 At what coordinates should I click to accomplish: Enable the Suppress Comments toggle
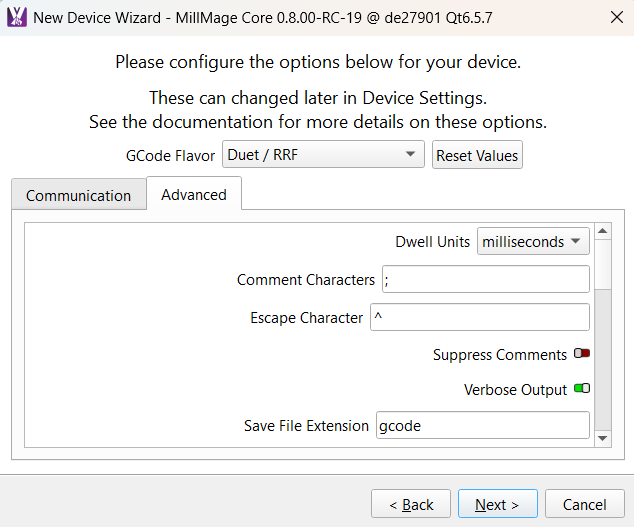tap(582, 355)
